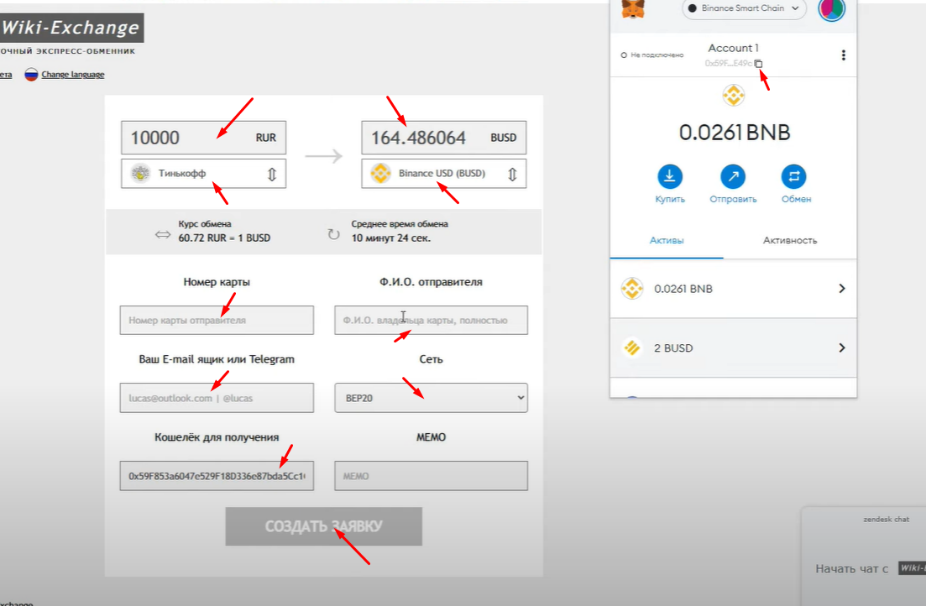
Task: Copy the Account 1 address to clipboard
Action: [758, 63]
